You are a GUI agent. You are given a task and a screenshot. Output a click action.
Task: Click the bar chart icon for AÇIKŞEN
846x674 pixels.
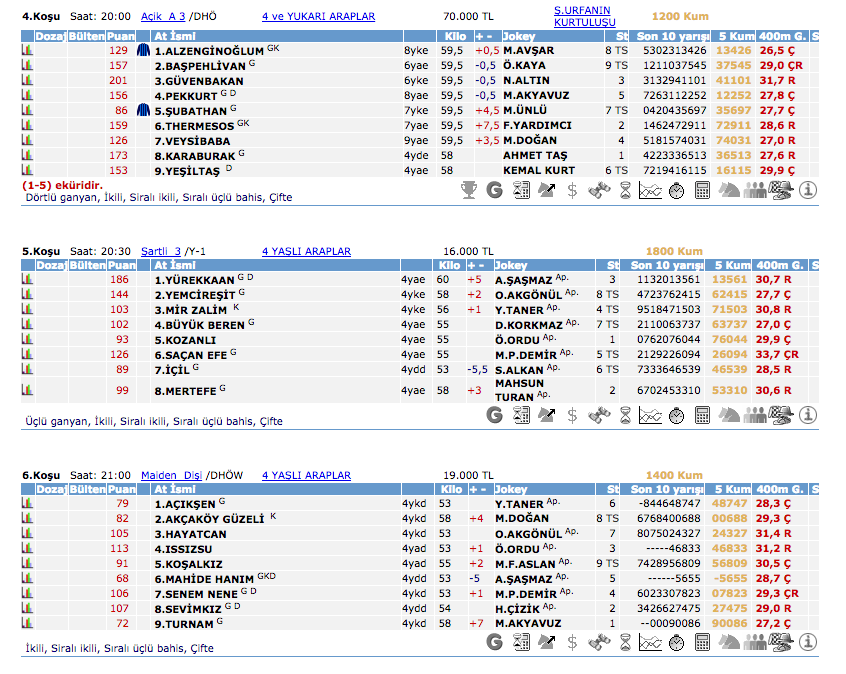[27, 504]
